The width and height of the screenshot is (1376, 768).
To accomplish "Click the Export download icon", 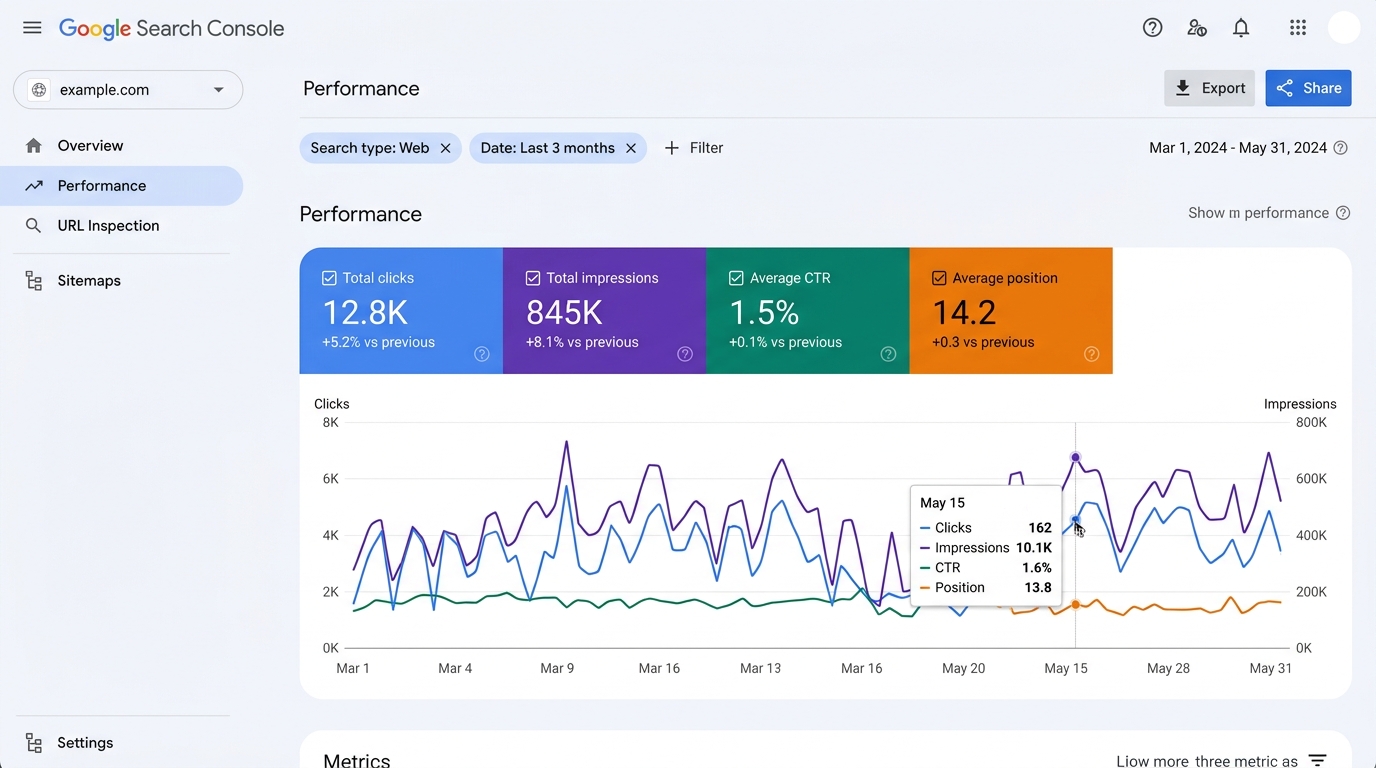I will pos(1183,88).
